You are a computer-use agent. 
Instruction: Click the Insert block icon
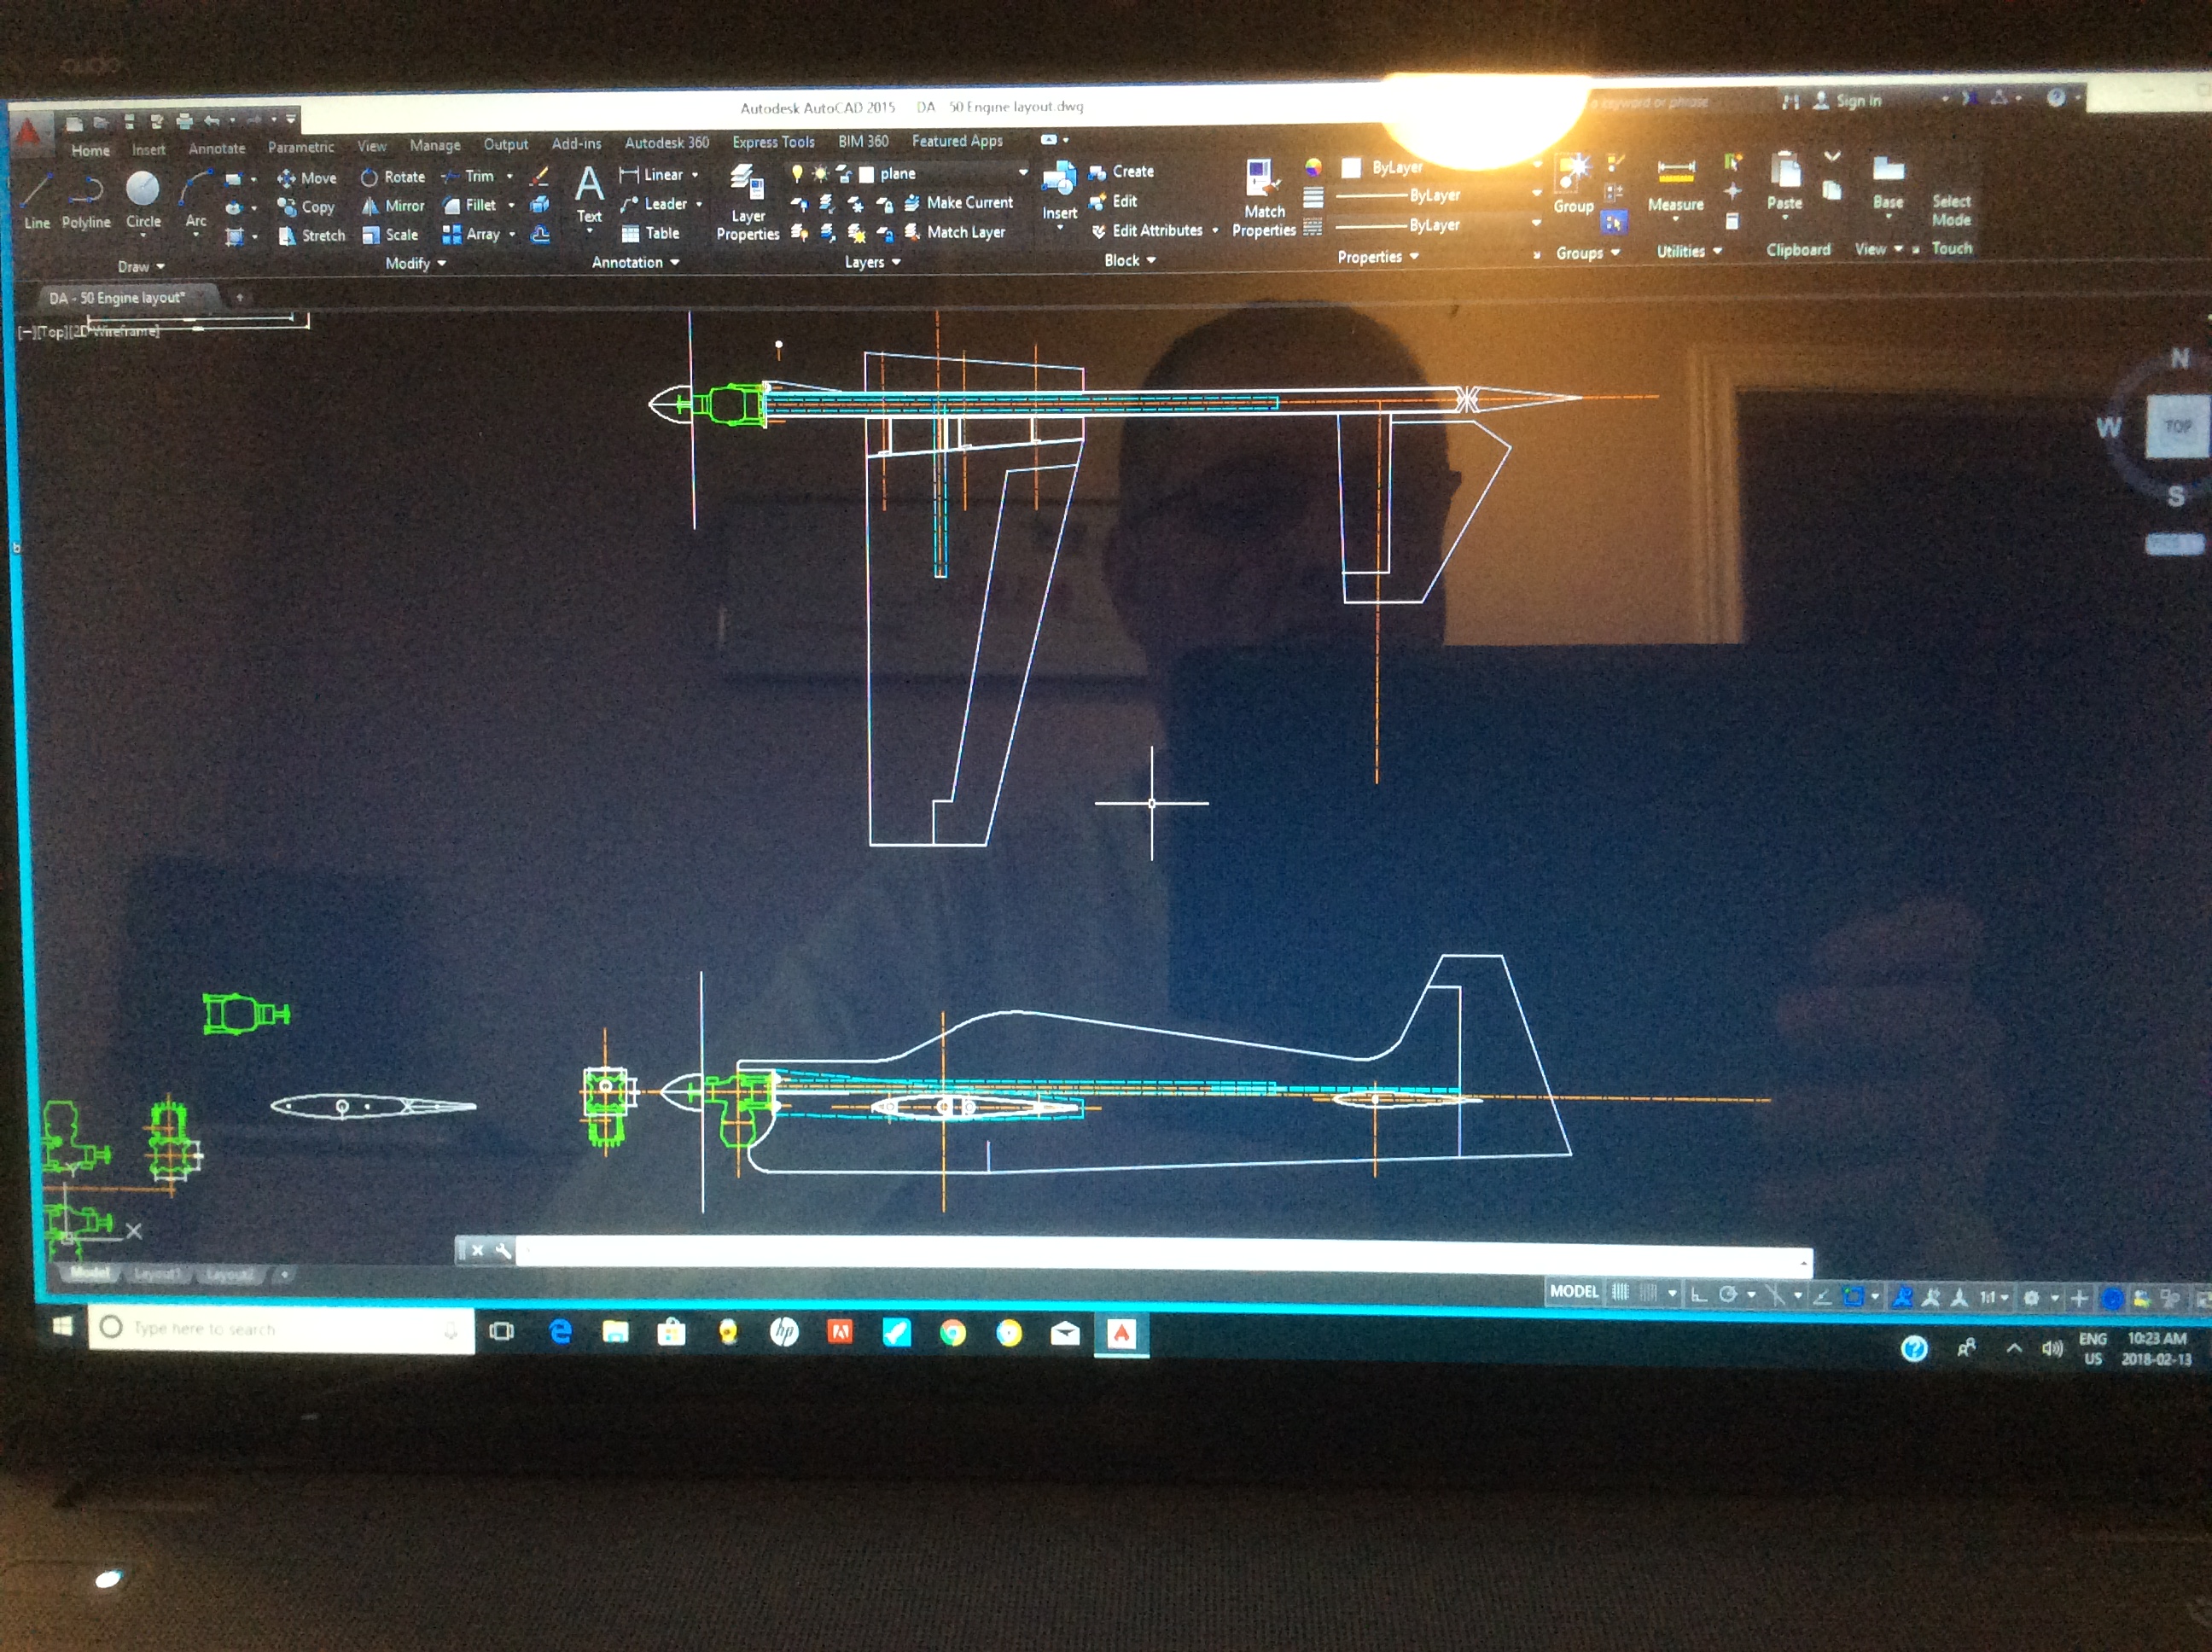1059,180
